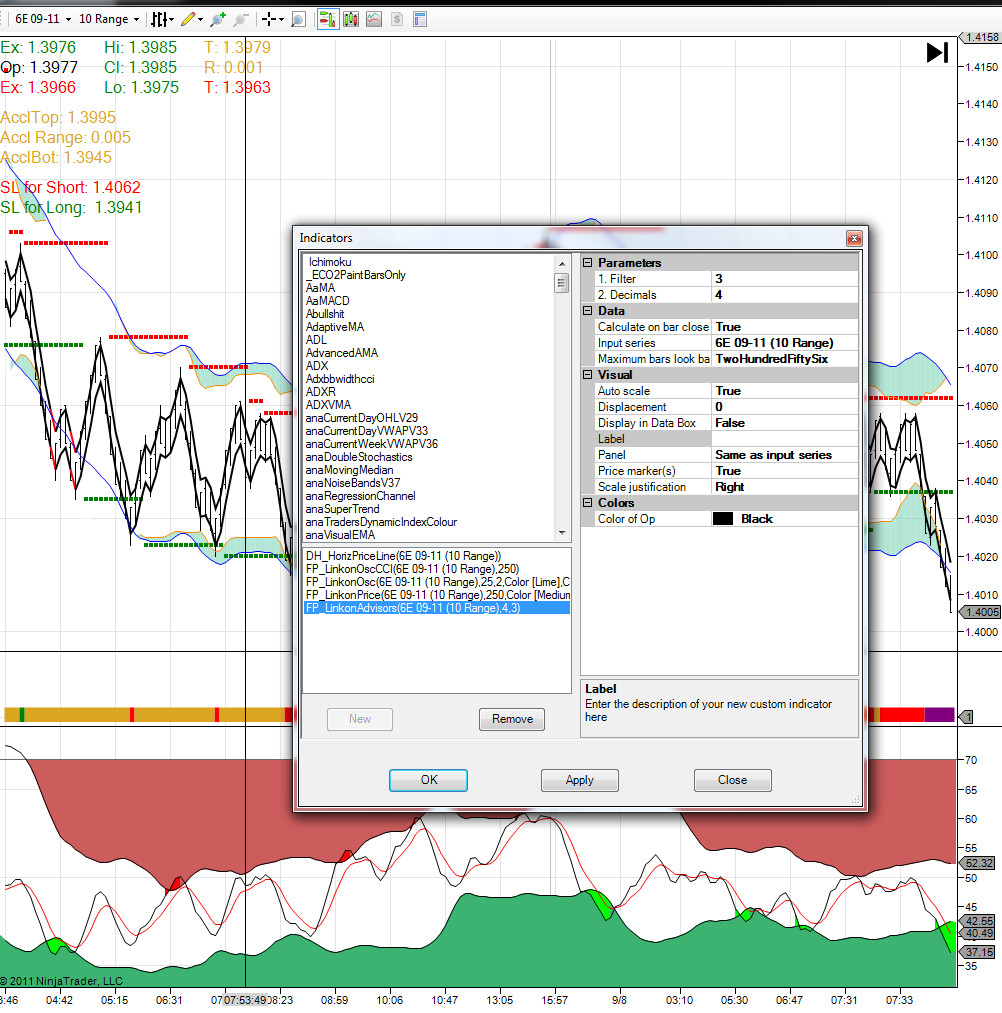Click the zoom out magnifier icon
The image size is (1002, 1013).
click(x=240, y=19)
